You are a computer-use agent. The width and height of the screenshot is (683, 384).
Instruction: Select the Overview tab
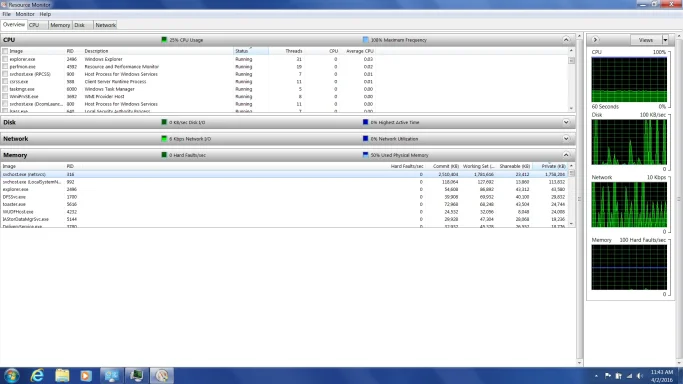click(x=14, y=25)
